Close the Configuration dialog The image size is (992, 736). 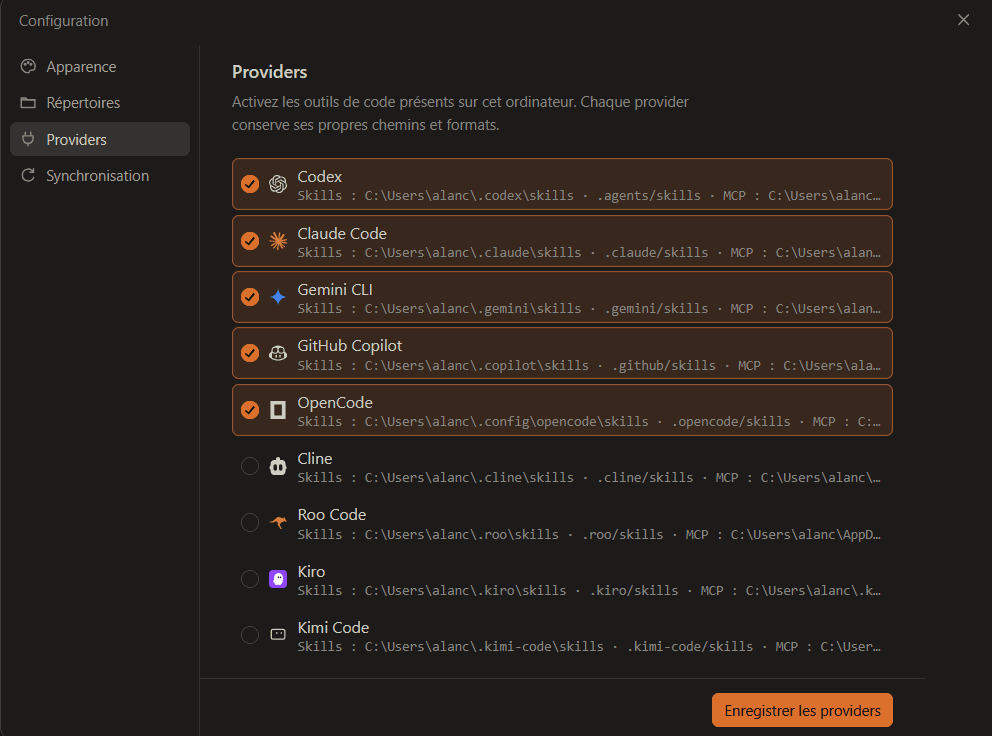click(963, 20)
